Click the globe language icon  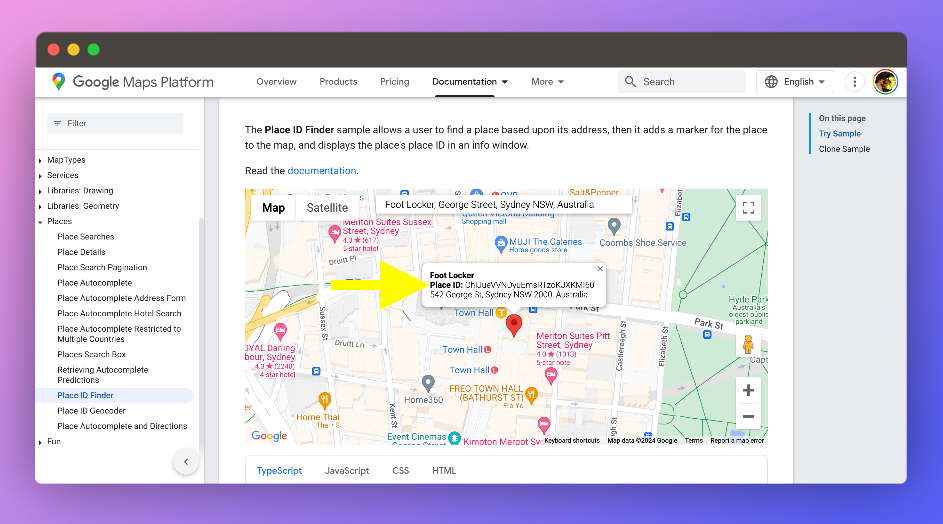click(x=771, y=82)
